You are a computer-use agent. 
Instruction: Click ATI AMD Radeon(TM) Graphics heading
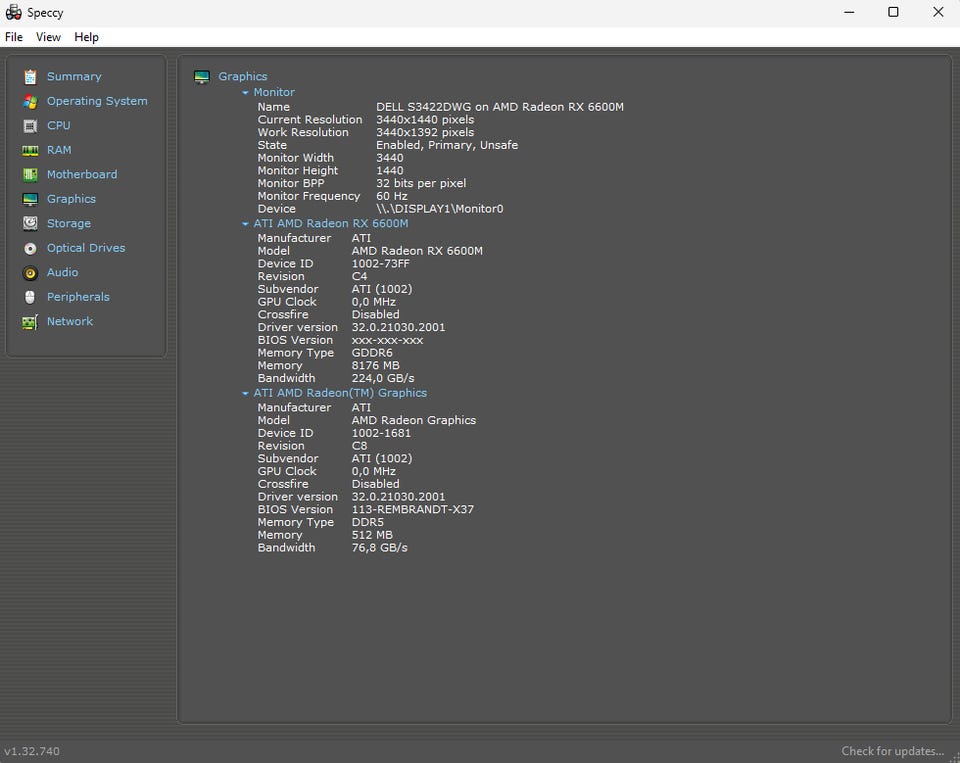click(x=340, y=393)
